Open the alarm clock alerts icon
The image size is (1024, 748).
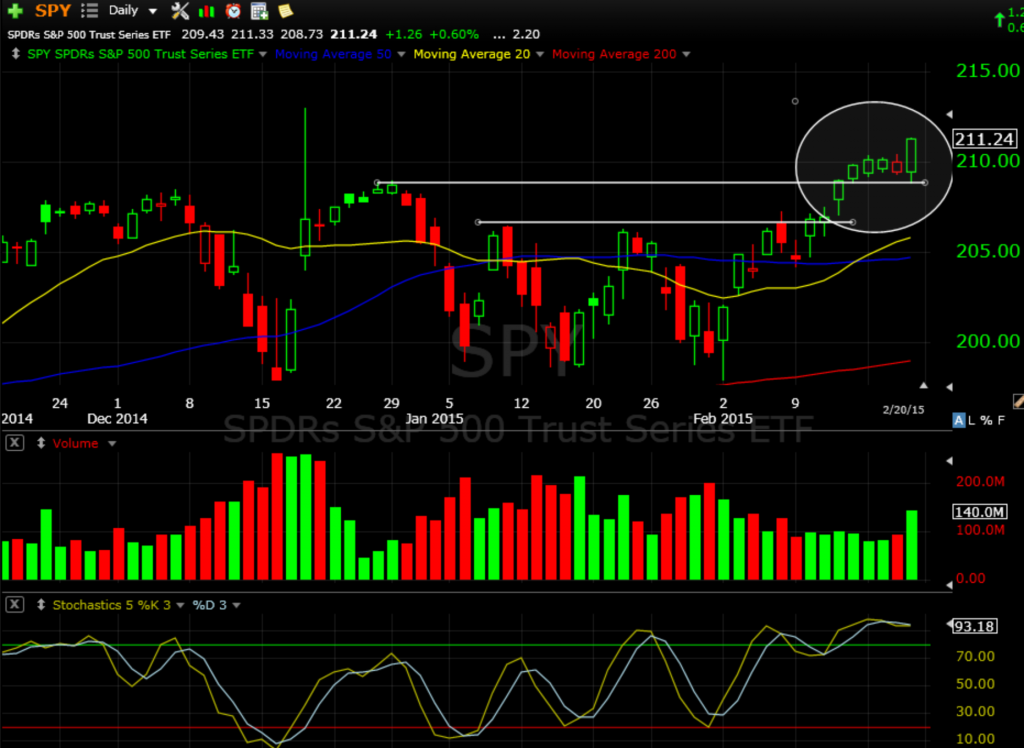pos(232,10)
